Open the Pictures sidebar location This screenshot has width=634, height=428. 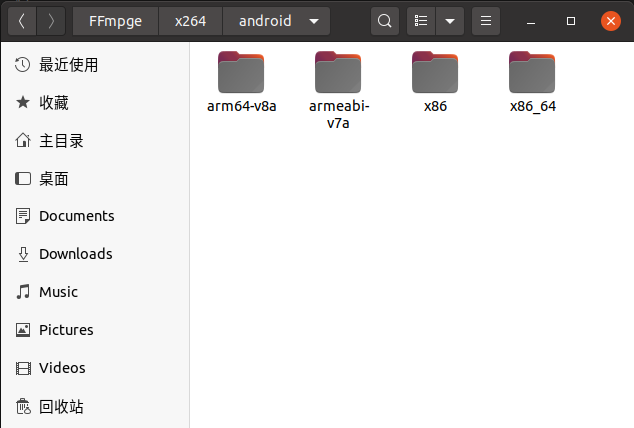point(66,330)
